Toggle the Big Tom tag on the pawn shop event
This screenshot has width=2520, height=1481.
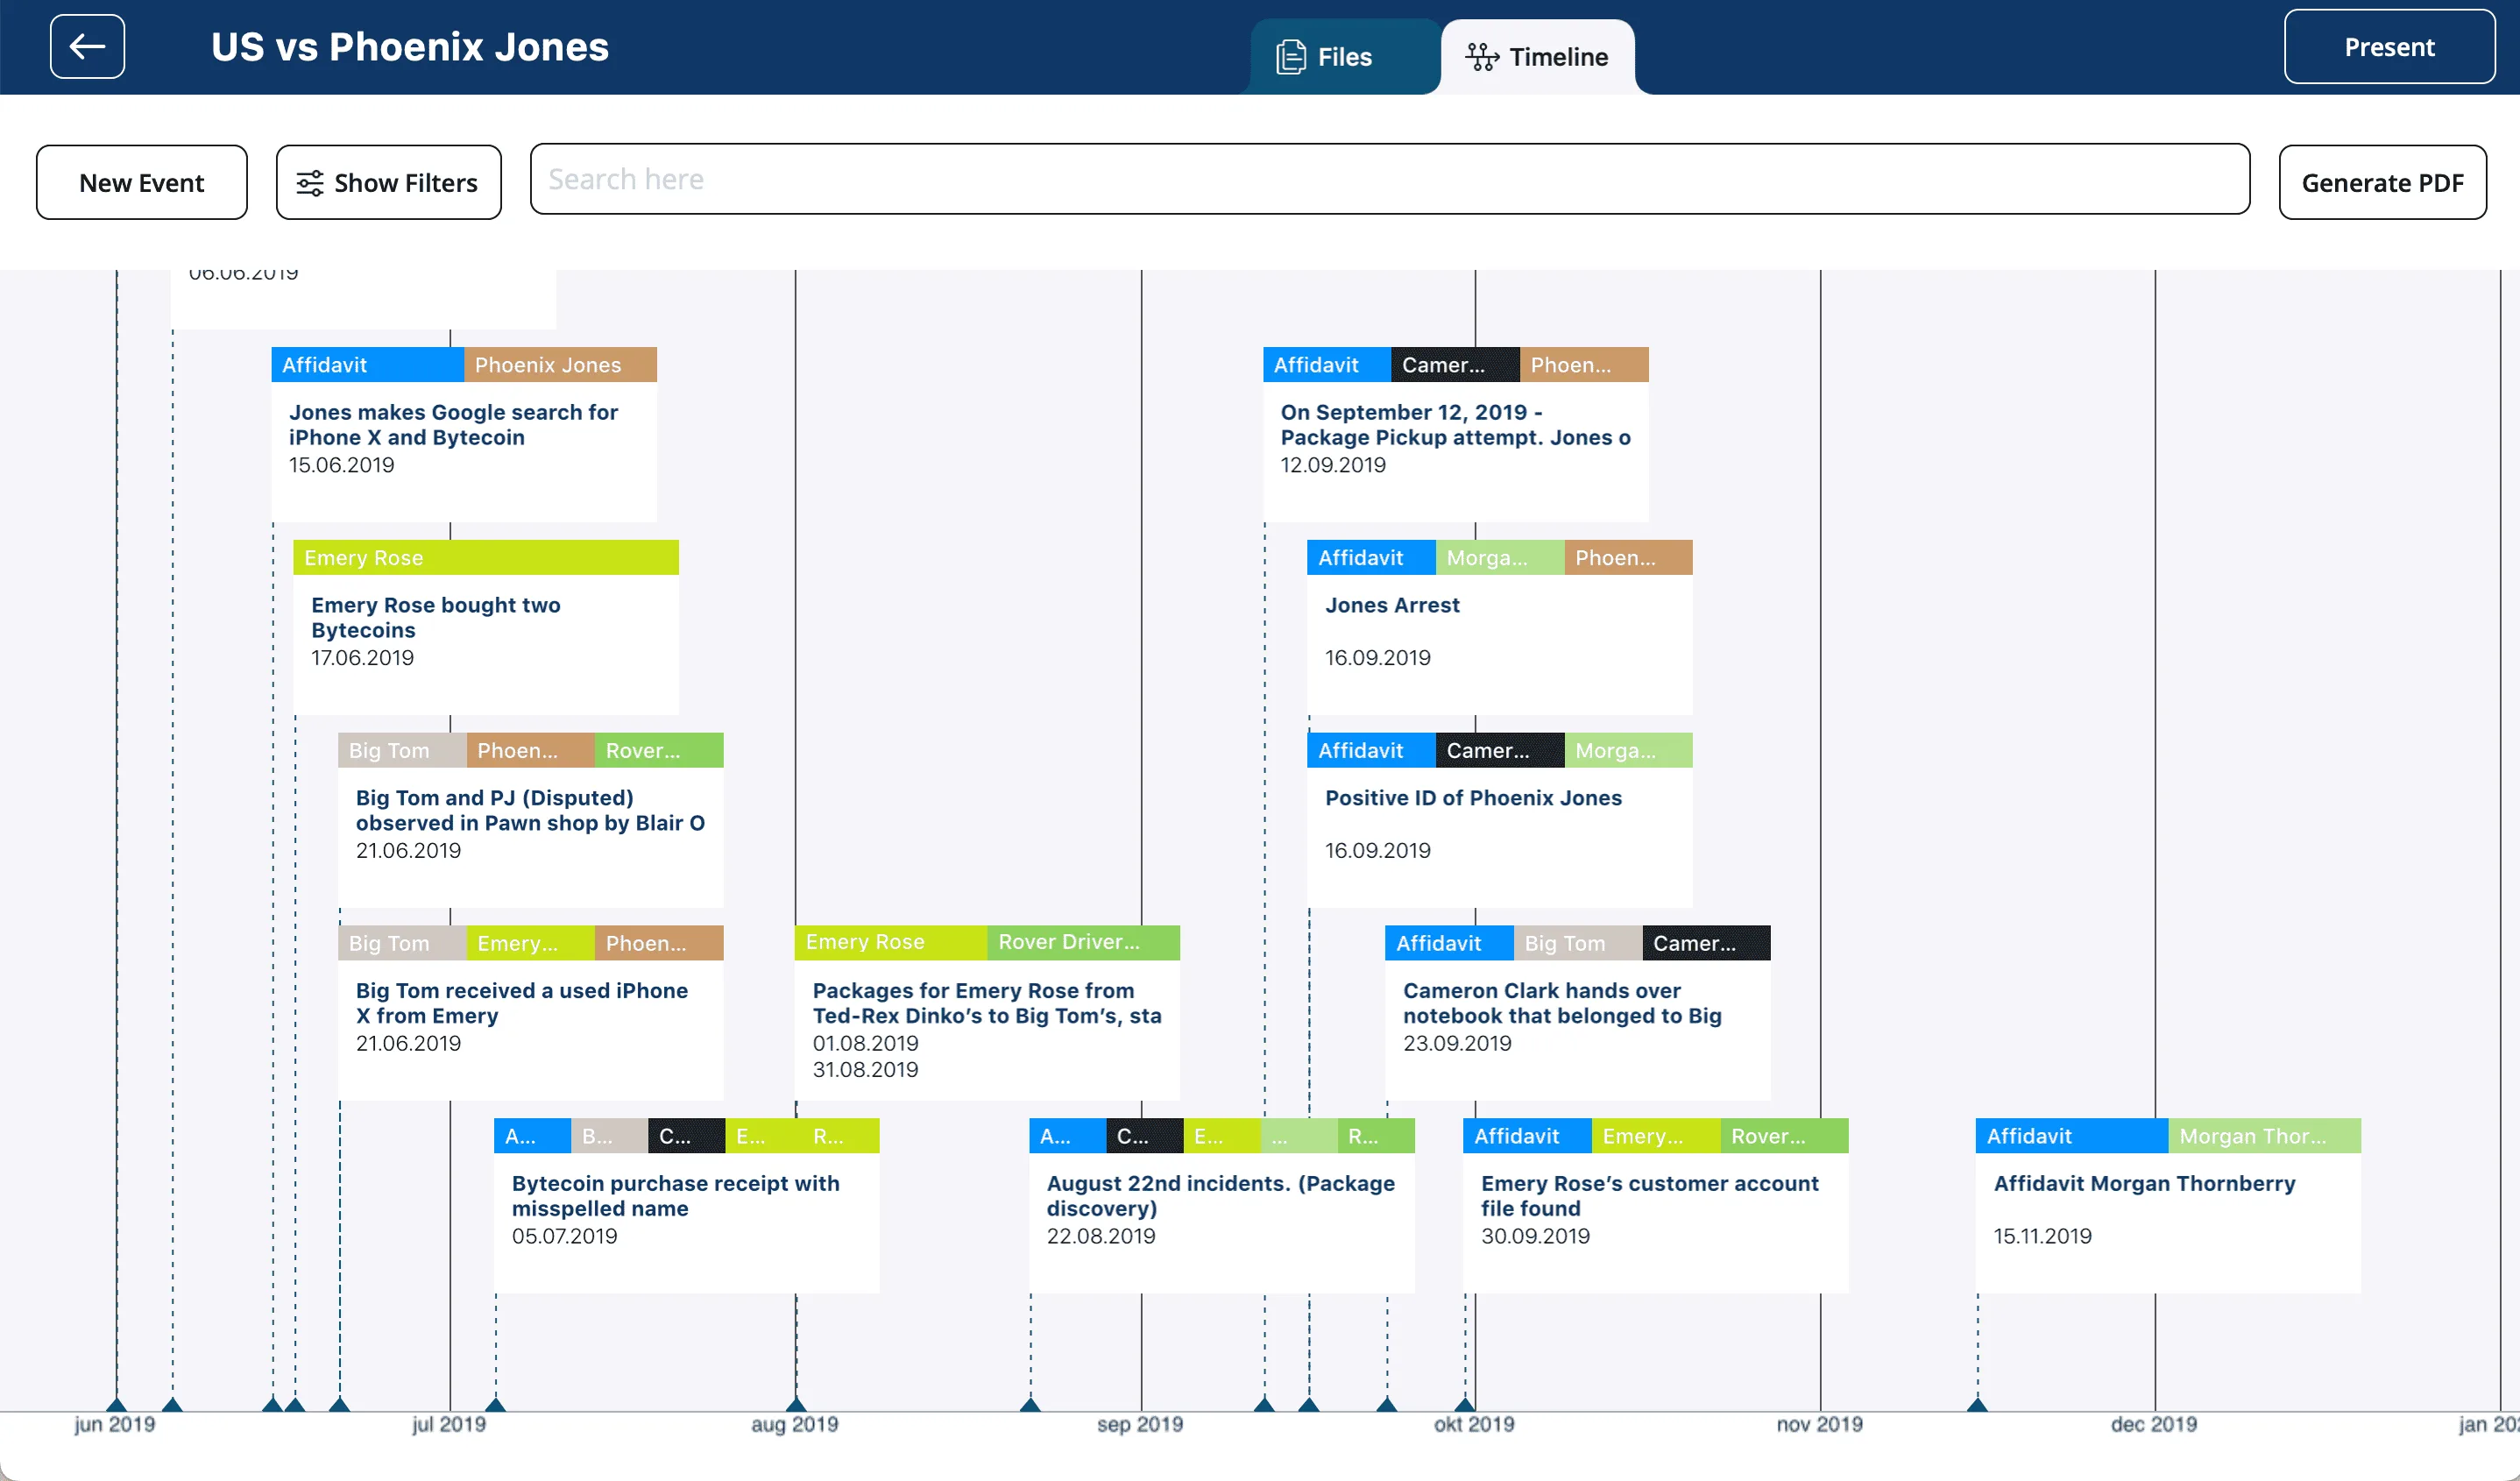(400, 750)
